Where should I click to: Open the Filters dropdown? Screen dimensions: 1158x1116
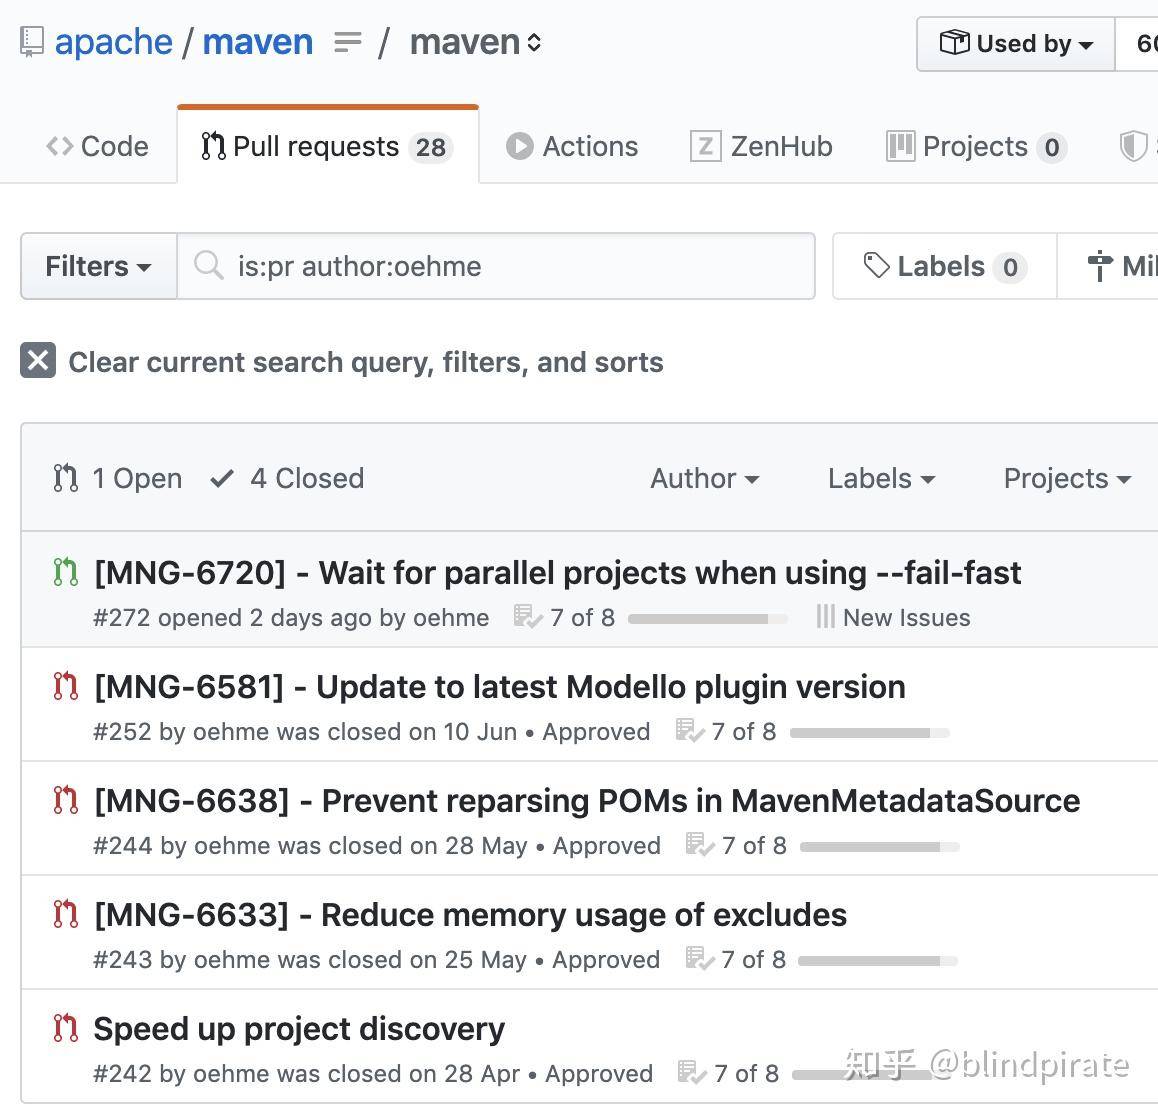98,267
